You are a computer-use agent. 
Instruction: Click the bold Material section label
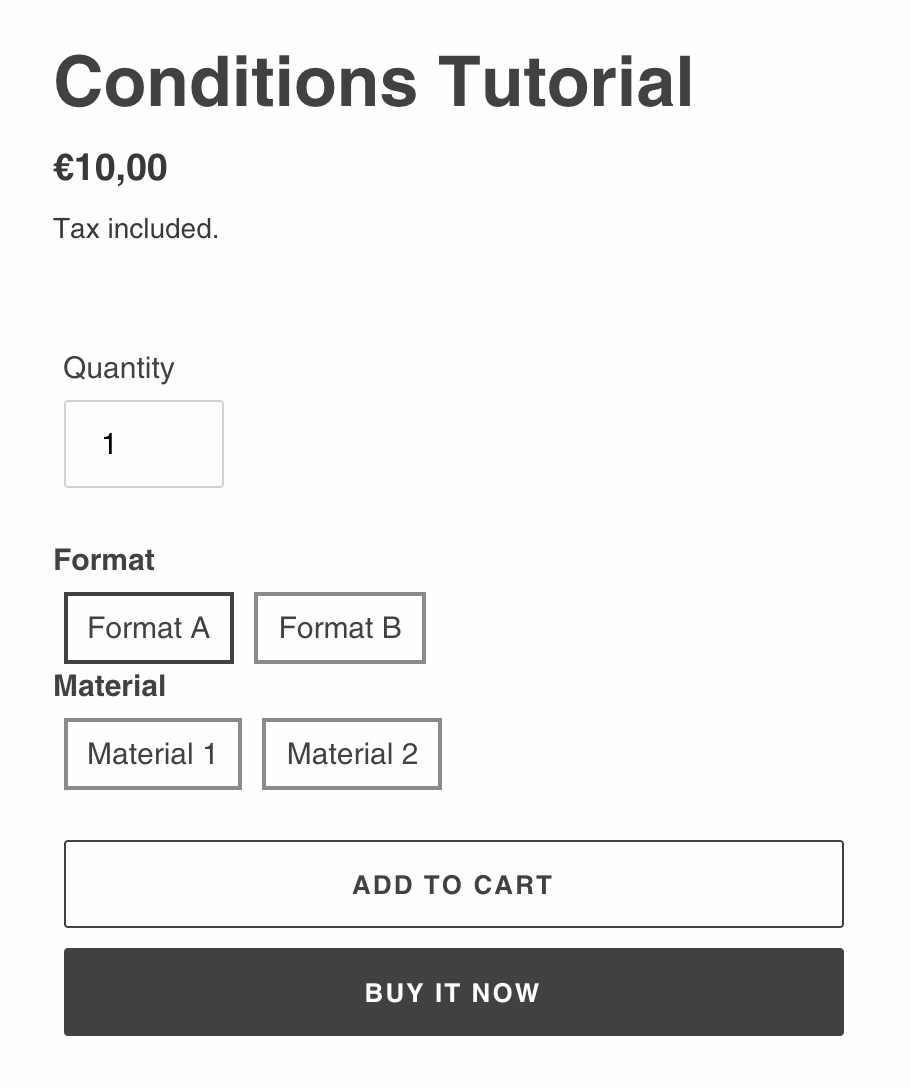110,686
